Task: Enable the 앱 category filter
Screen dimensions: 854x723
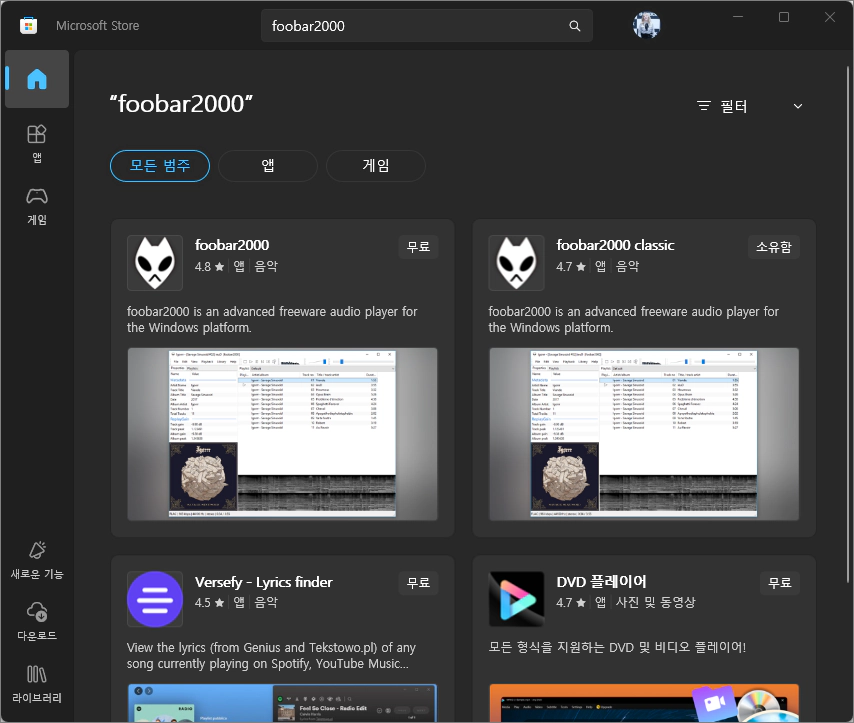Action: (x=267, y=166)
